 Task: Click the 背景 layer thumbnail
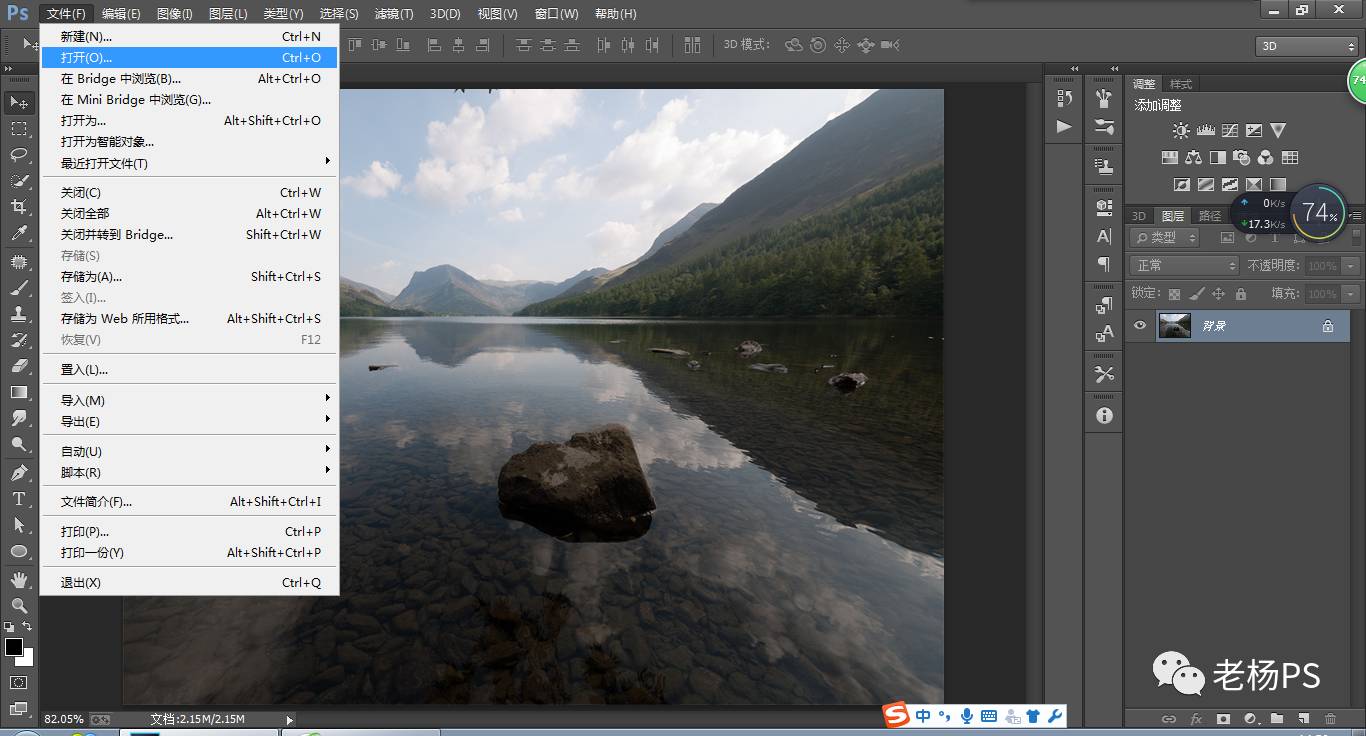(1175, 326)
